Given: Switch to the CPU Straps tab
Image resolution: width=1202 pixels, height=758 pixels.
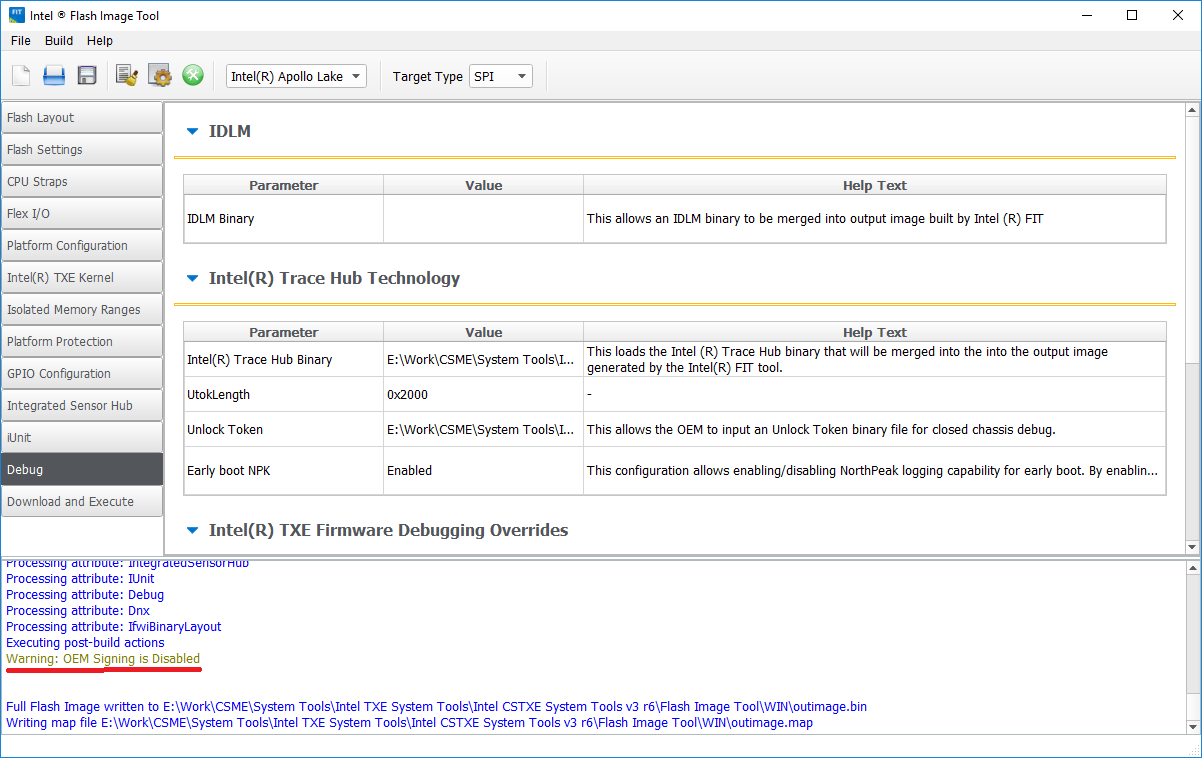Looking at the screenshot, I should 82,181.
